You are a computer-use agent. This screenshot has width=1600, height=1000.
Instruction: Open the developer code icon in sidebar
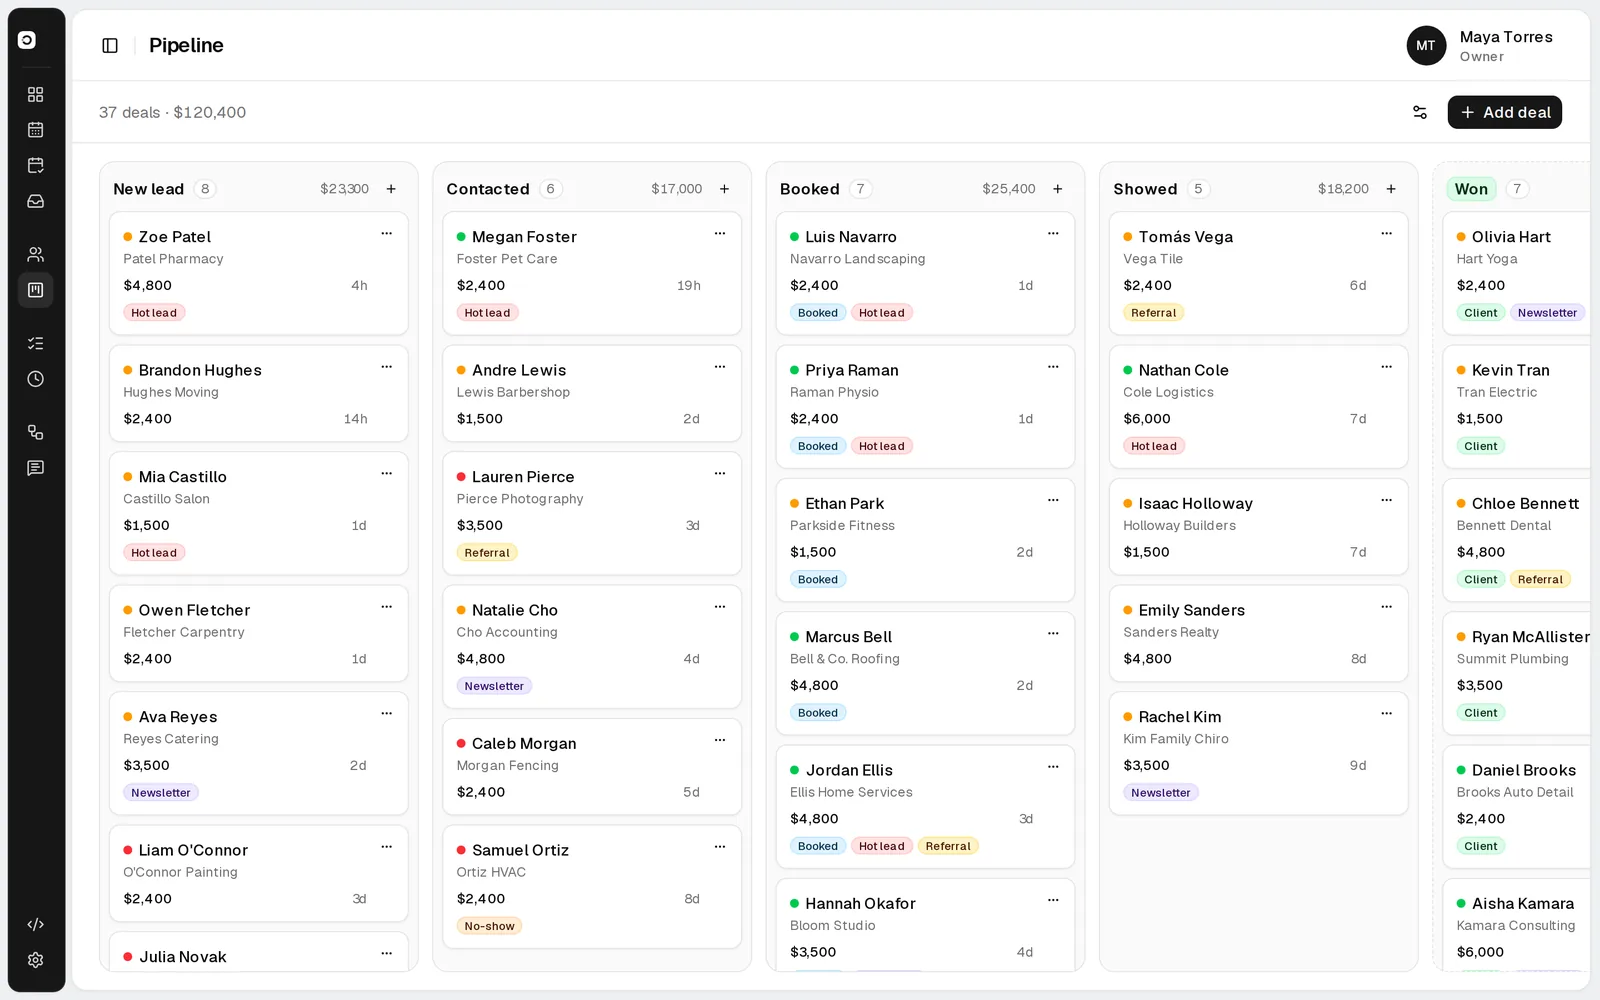click(x=36, y=924)
